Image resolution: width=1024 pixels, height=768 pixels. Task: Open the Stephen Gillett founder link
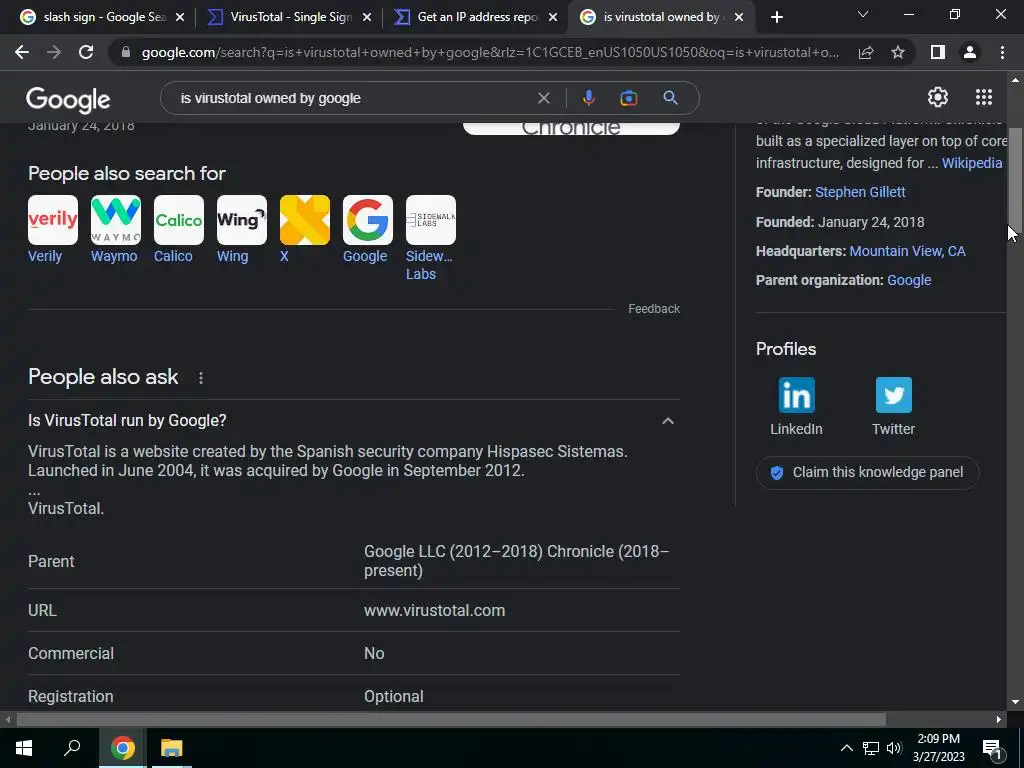(860, 192)
